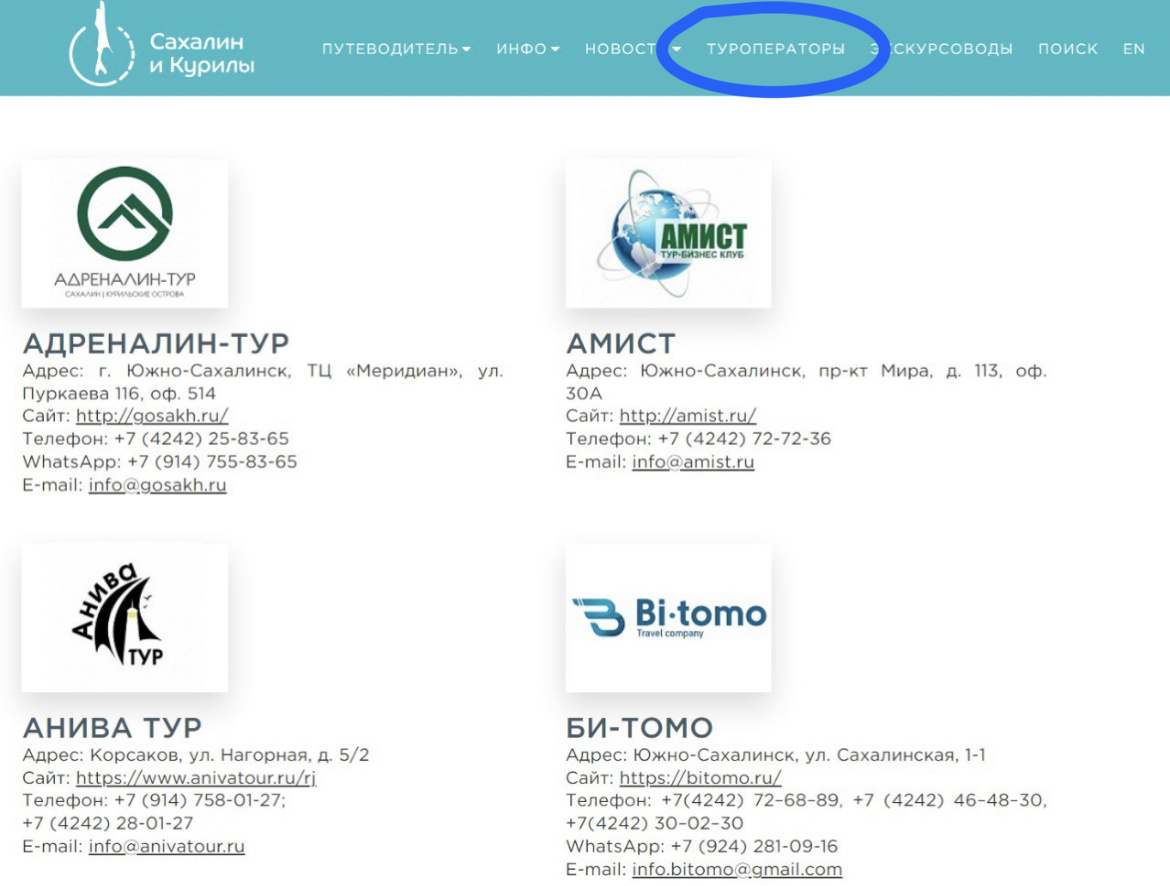The image size is (1170, 886).
Task: Open the ПОИСК search page
Action: [1069, 47]
